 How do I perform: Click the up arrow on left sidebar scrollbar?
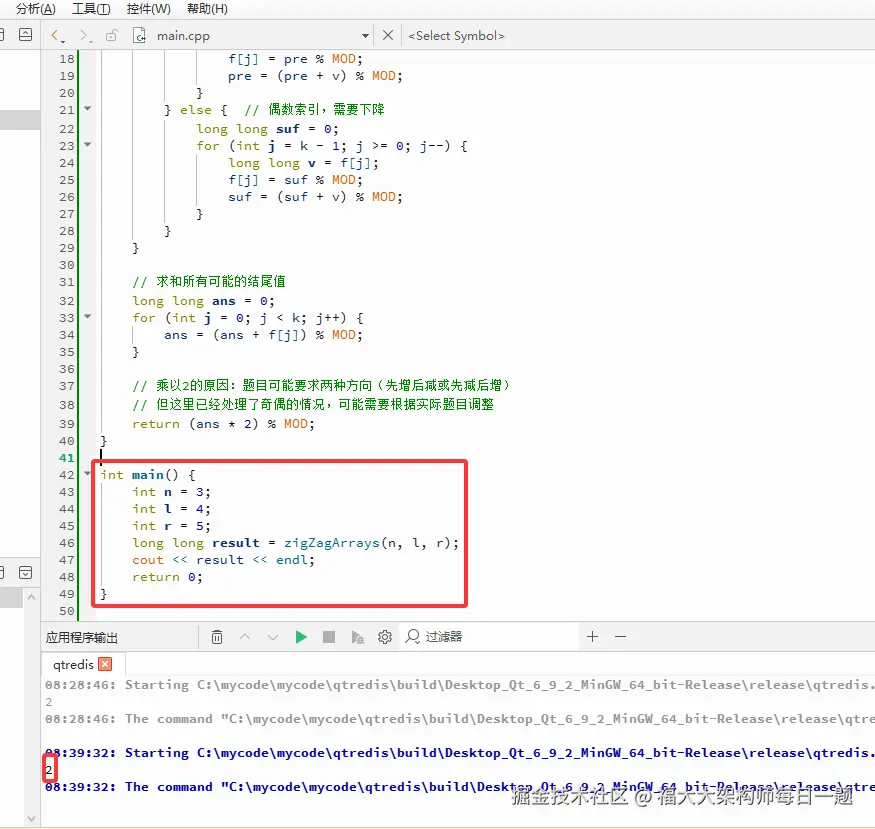click(31, 597)
